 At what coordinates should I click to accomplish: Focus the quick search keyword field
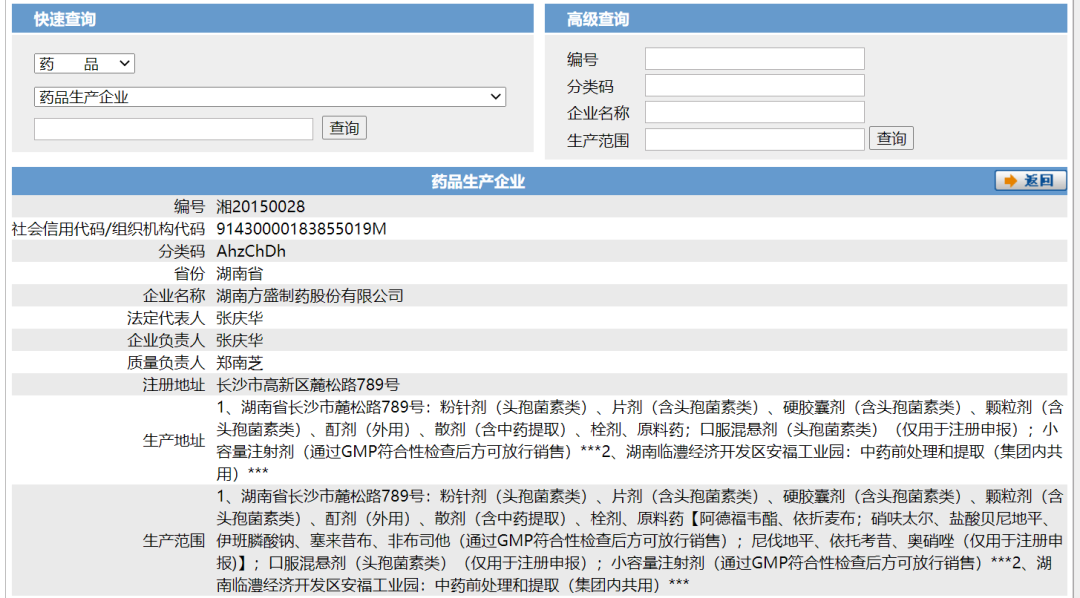pyautogui.click(x=173, y=129)
